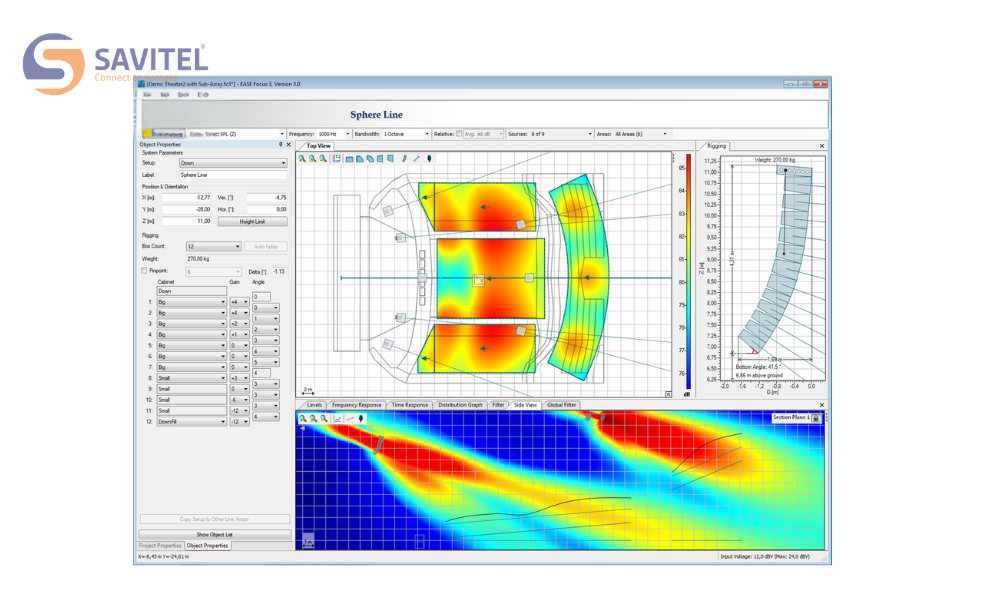The width and height of the screenshot is (1000, 600).
Task: Open the Direct SPL mapping type dropdown
Action: (x=282, y=134)
